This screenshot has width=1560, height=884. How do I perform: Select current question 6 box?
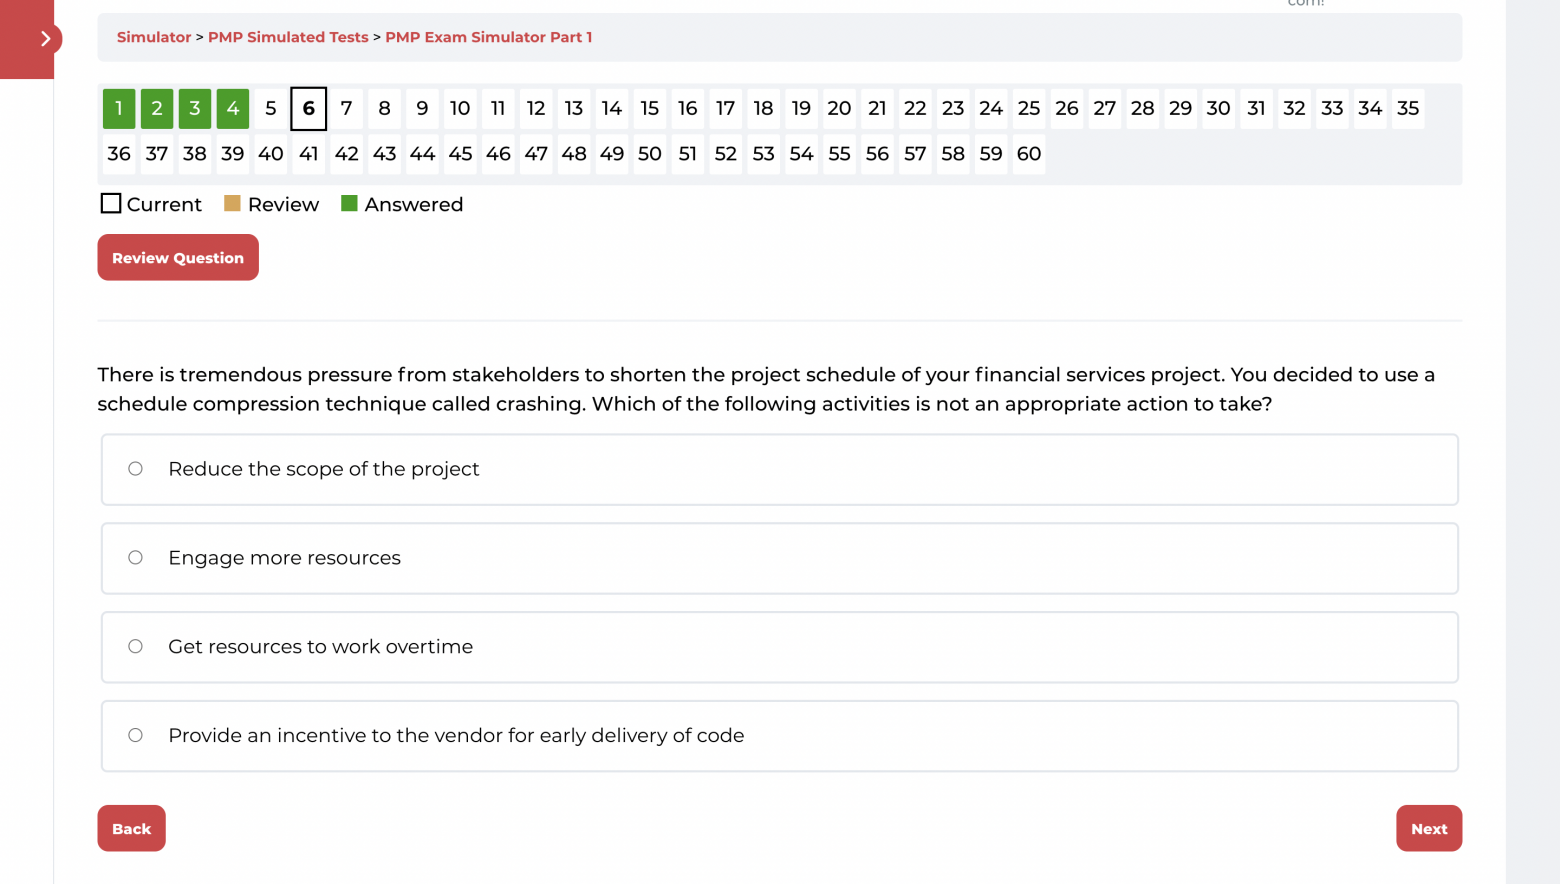coord(309,109)
